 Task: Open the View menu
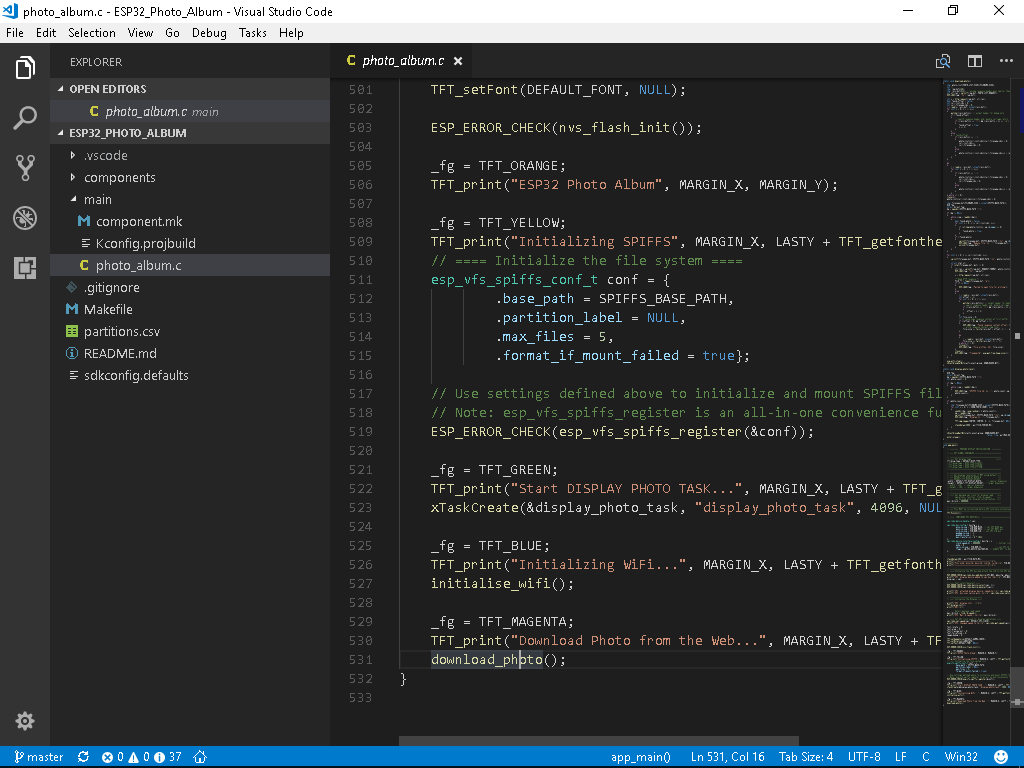click(x=140, y=33)
